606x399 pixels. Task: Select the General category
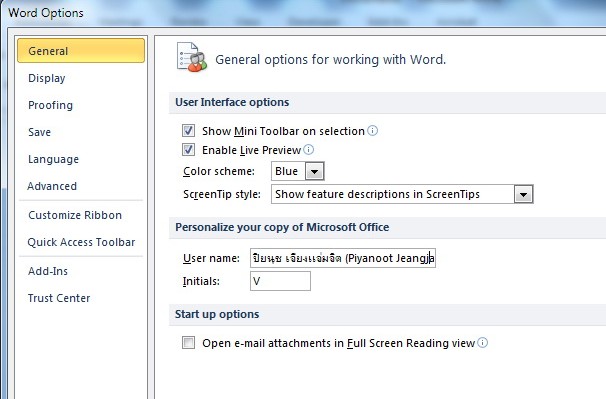(81, 51)
